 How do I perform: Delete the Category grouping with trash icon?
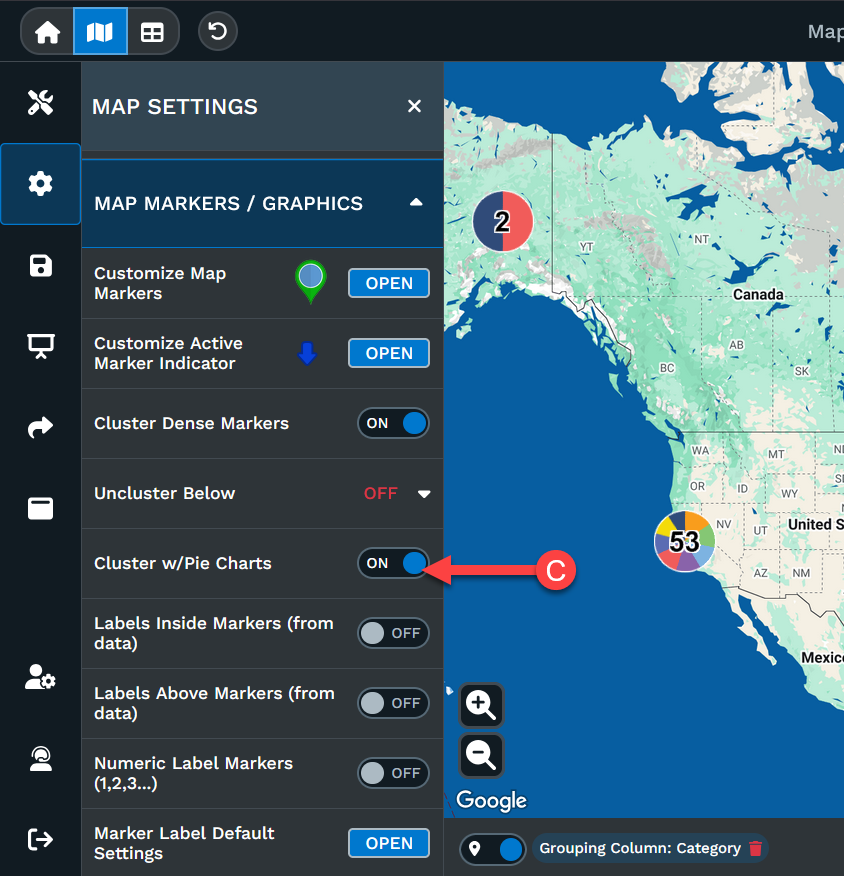(x=755, y=848)
